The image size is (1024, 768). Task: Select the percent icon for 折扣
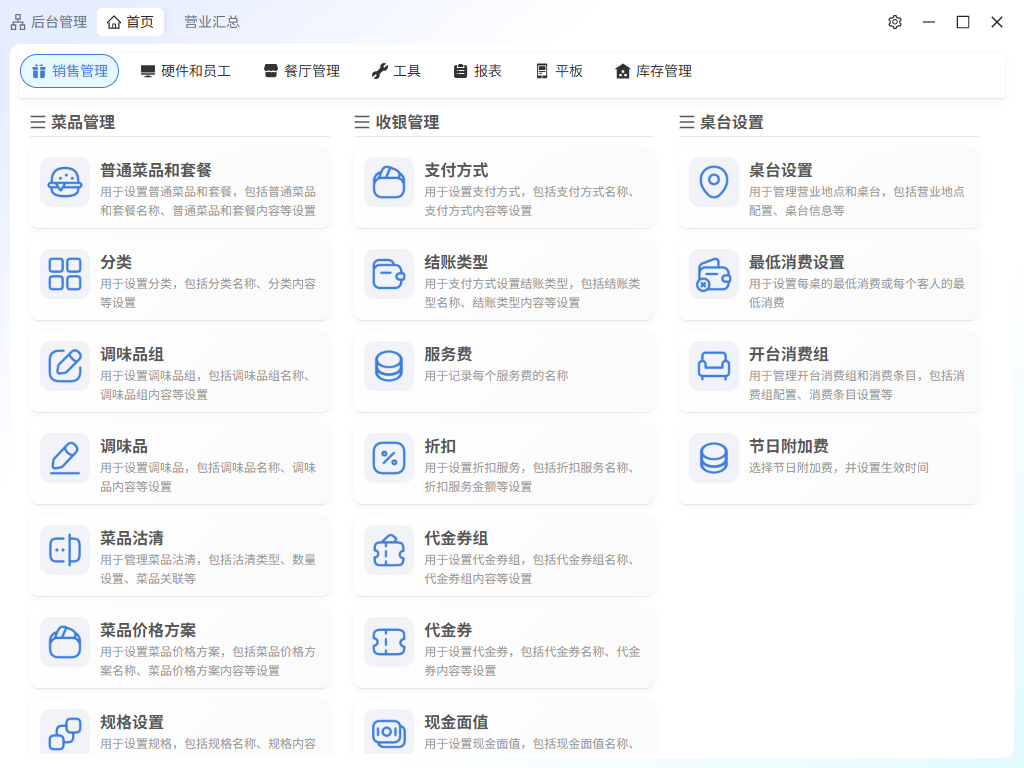tap(389, 458)
